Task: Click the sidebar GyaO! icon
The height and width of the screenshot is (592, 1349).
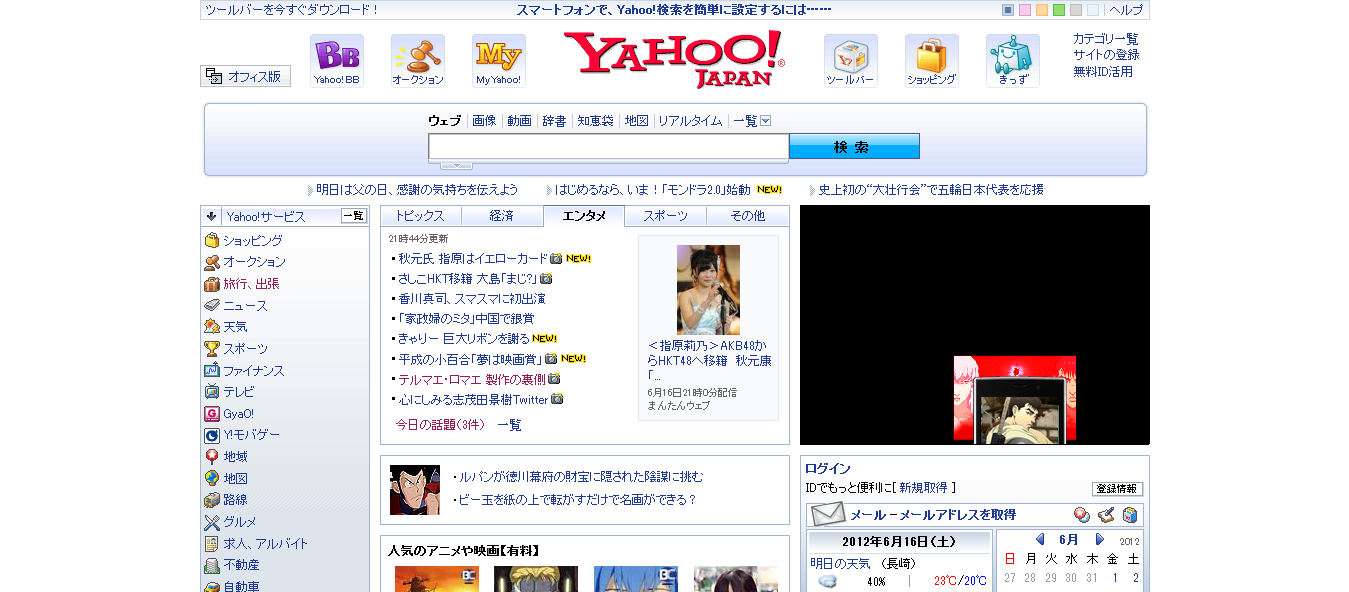Action: point(212,413)
